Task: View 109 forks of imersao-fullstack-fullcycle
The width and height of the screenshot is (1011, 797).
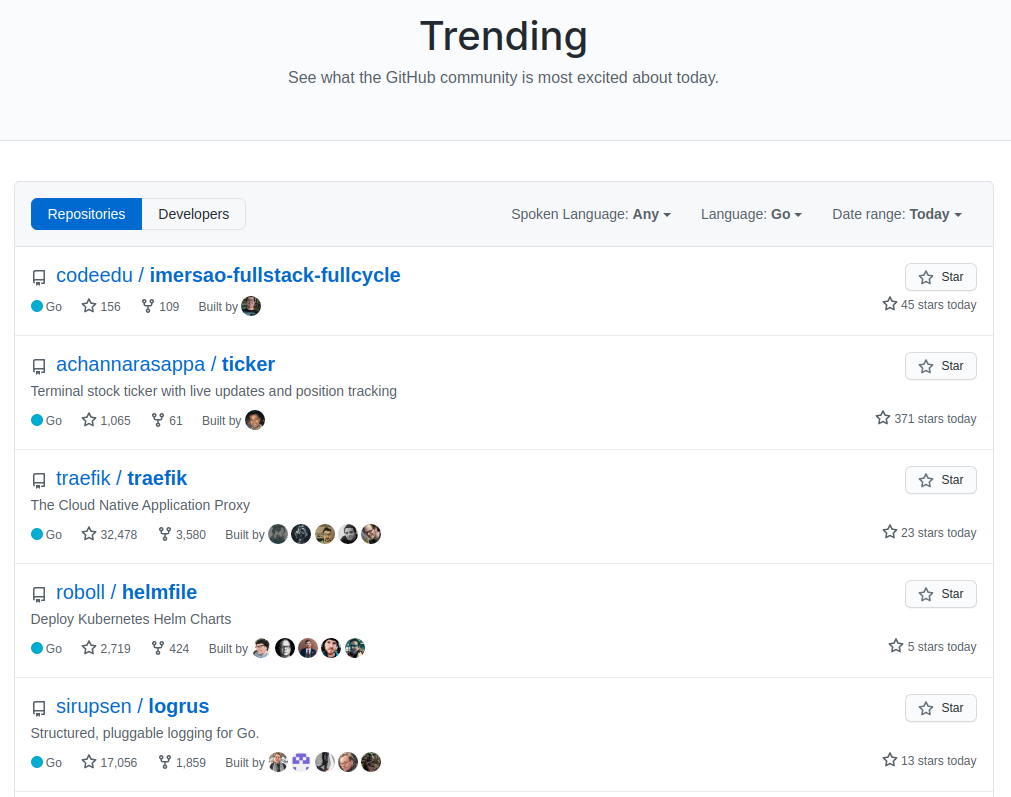Action: [x=161, y=306]
